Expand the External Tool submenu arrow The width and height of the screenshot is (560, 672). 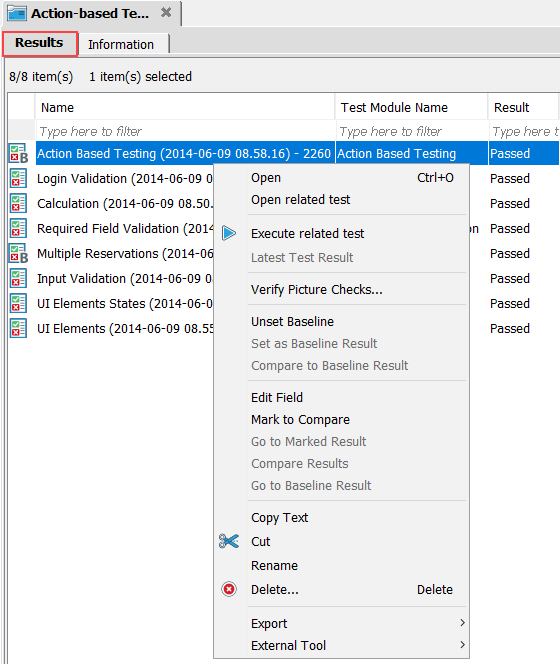(x=462, y=645)
